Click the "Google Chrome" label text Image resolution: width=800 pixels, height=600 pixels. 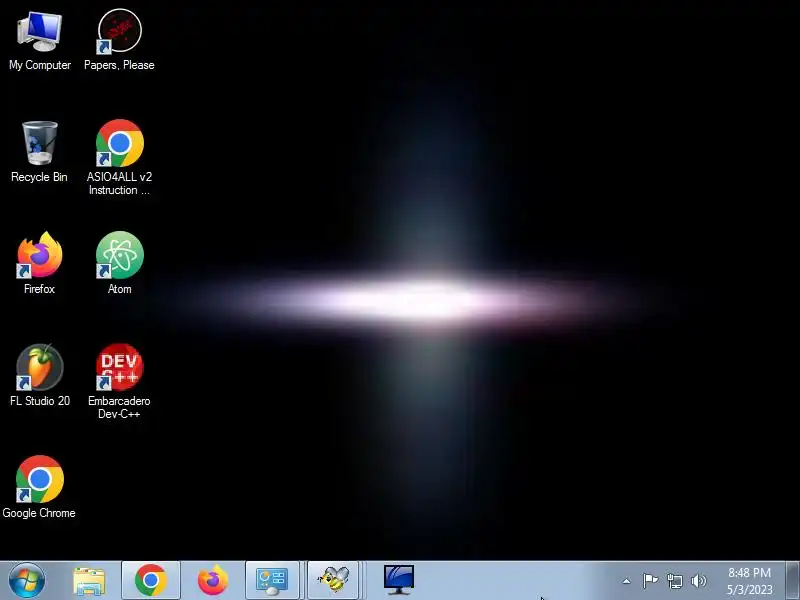pos(39,513)
